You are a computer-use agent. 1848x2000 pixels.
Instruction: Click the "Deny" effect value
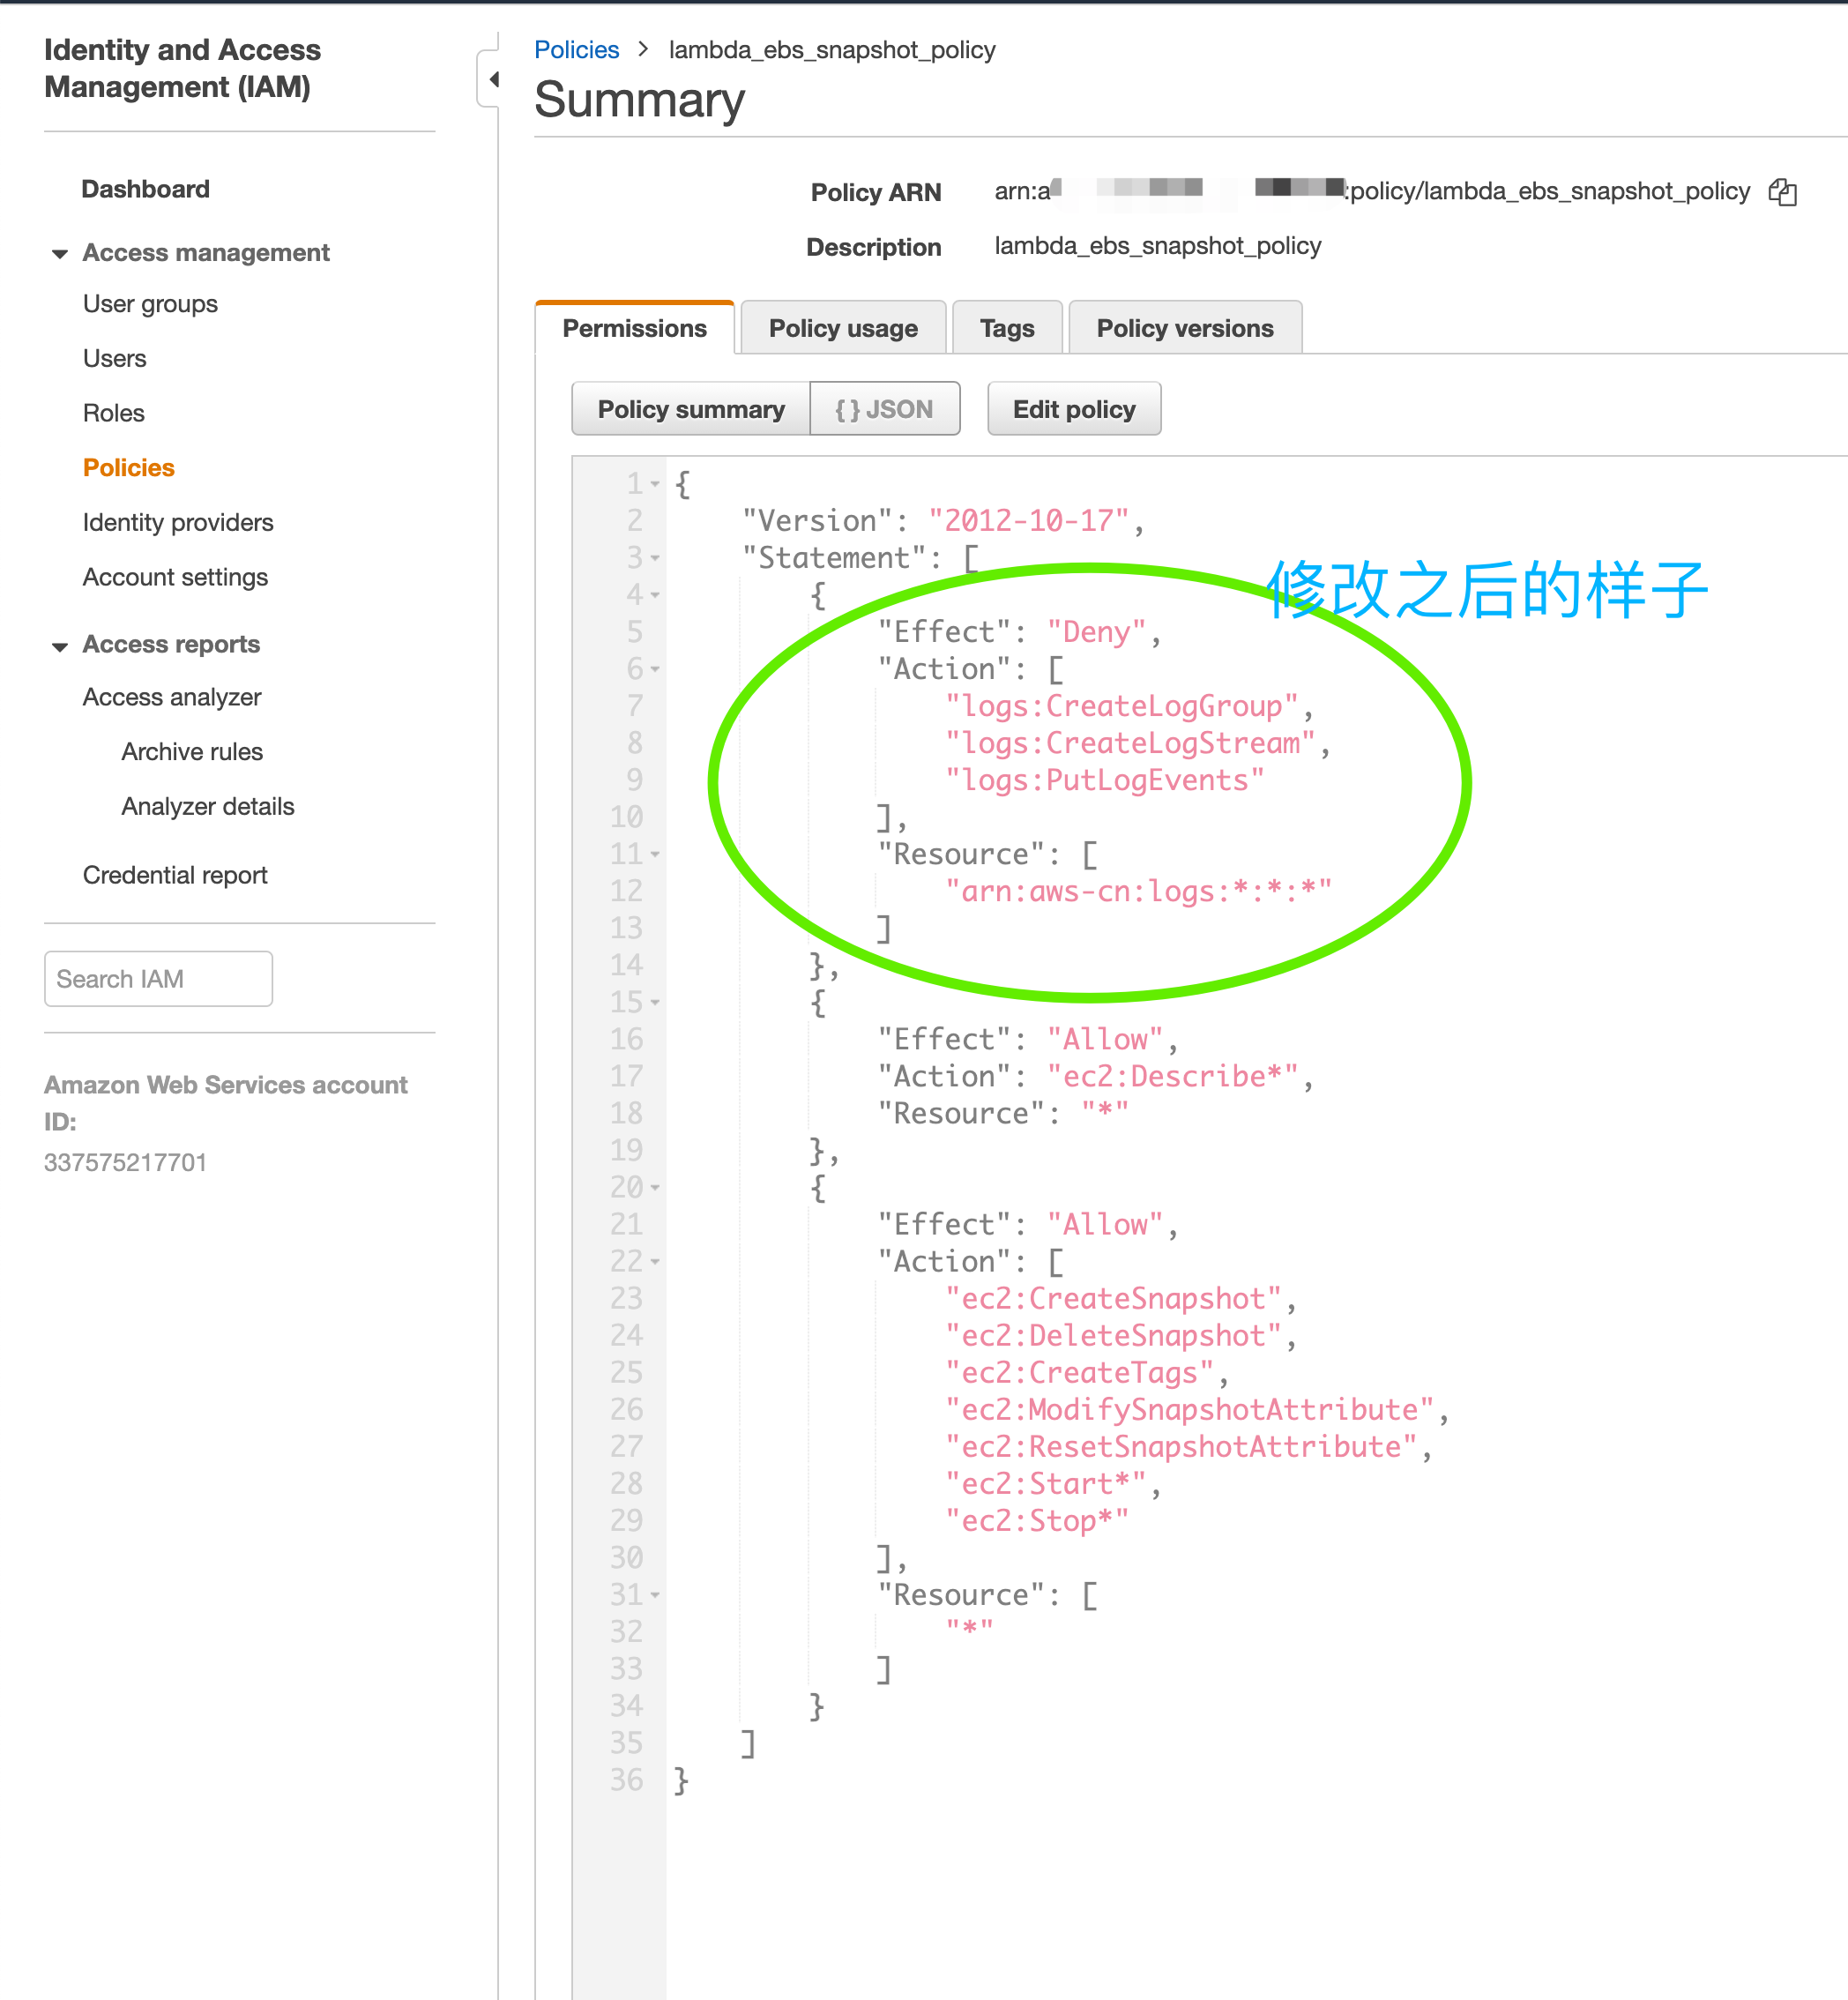(1096, 632)
